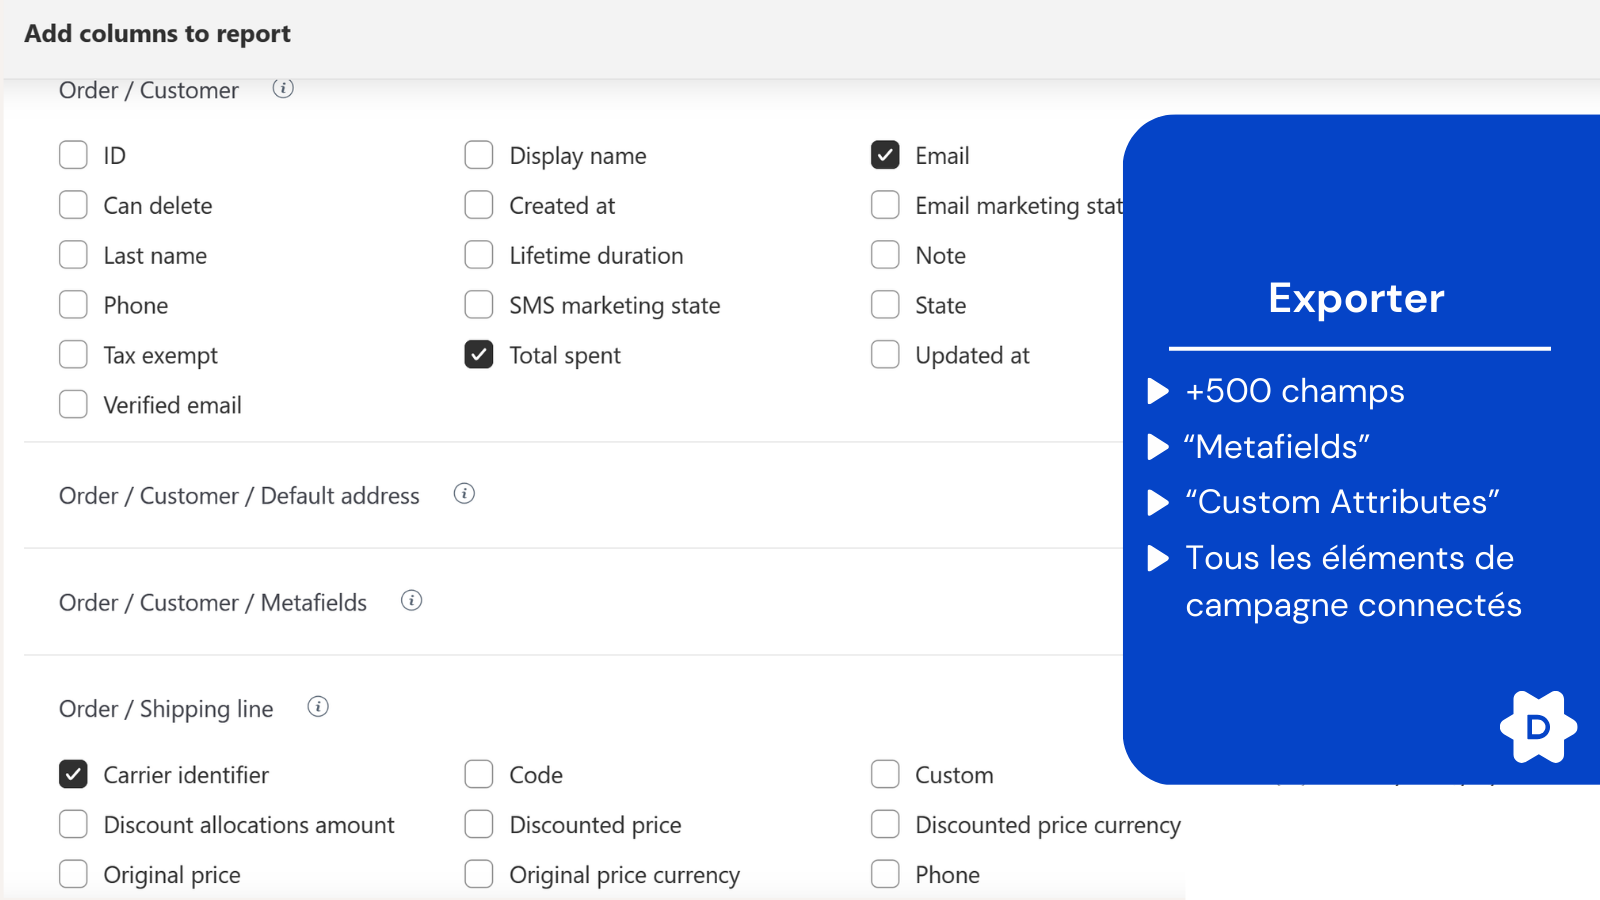Check the Custom checkbox

click(x=885, y=775)
